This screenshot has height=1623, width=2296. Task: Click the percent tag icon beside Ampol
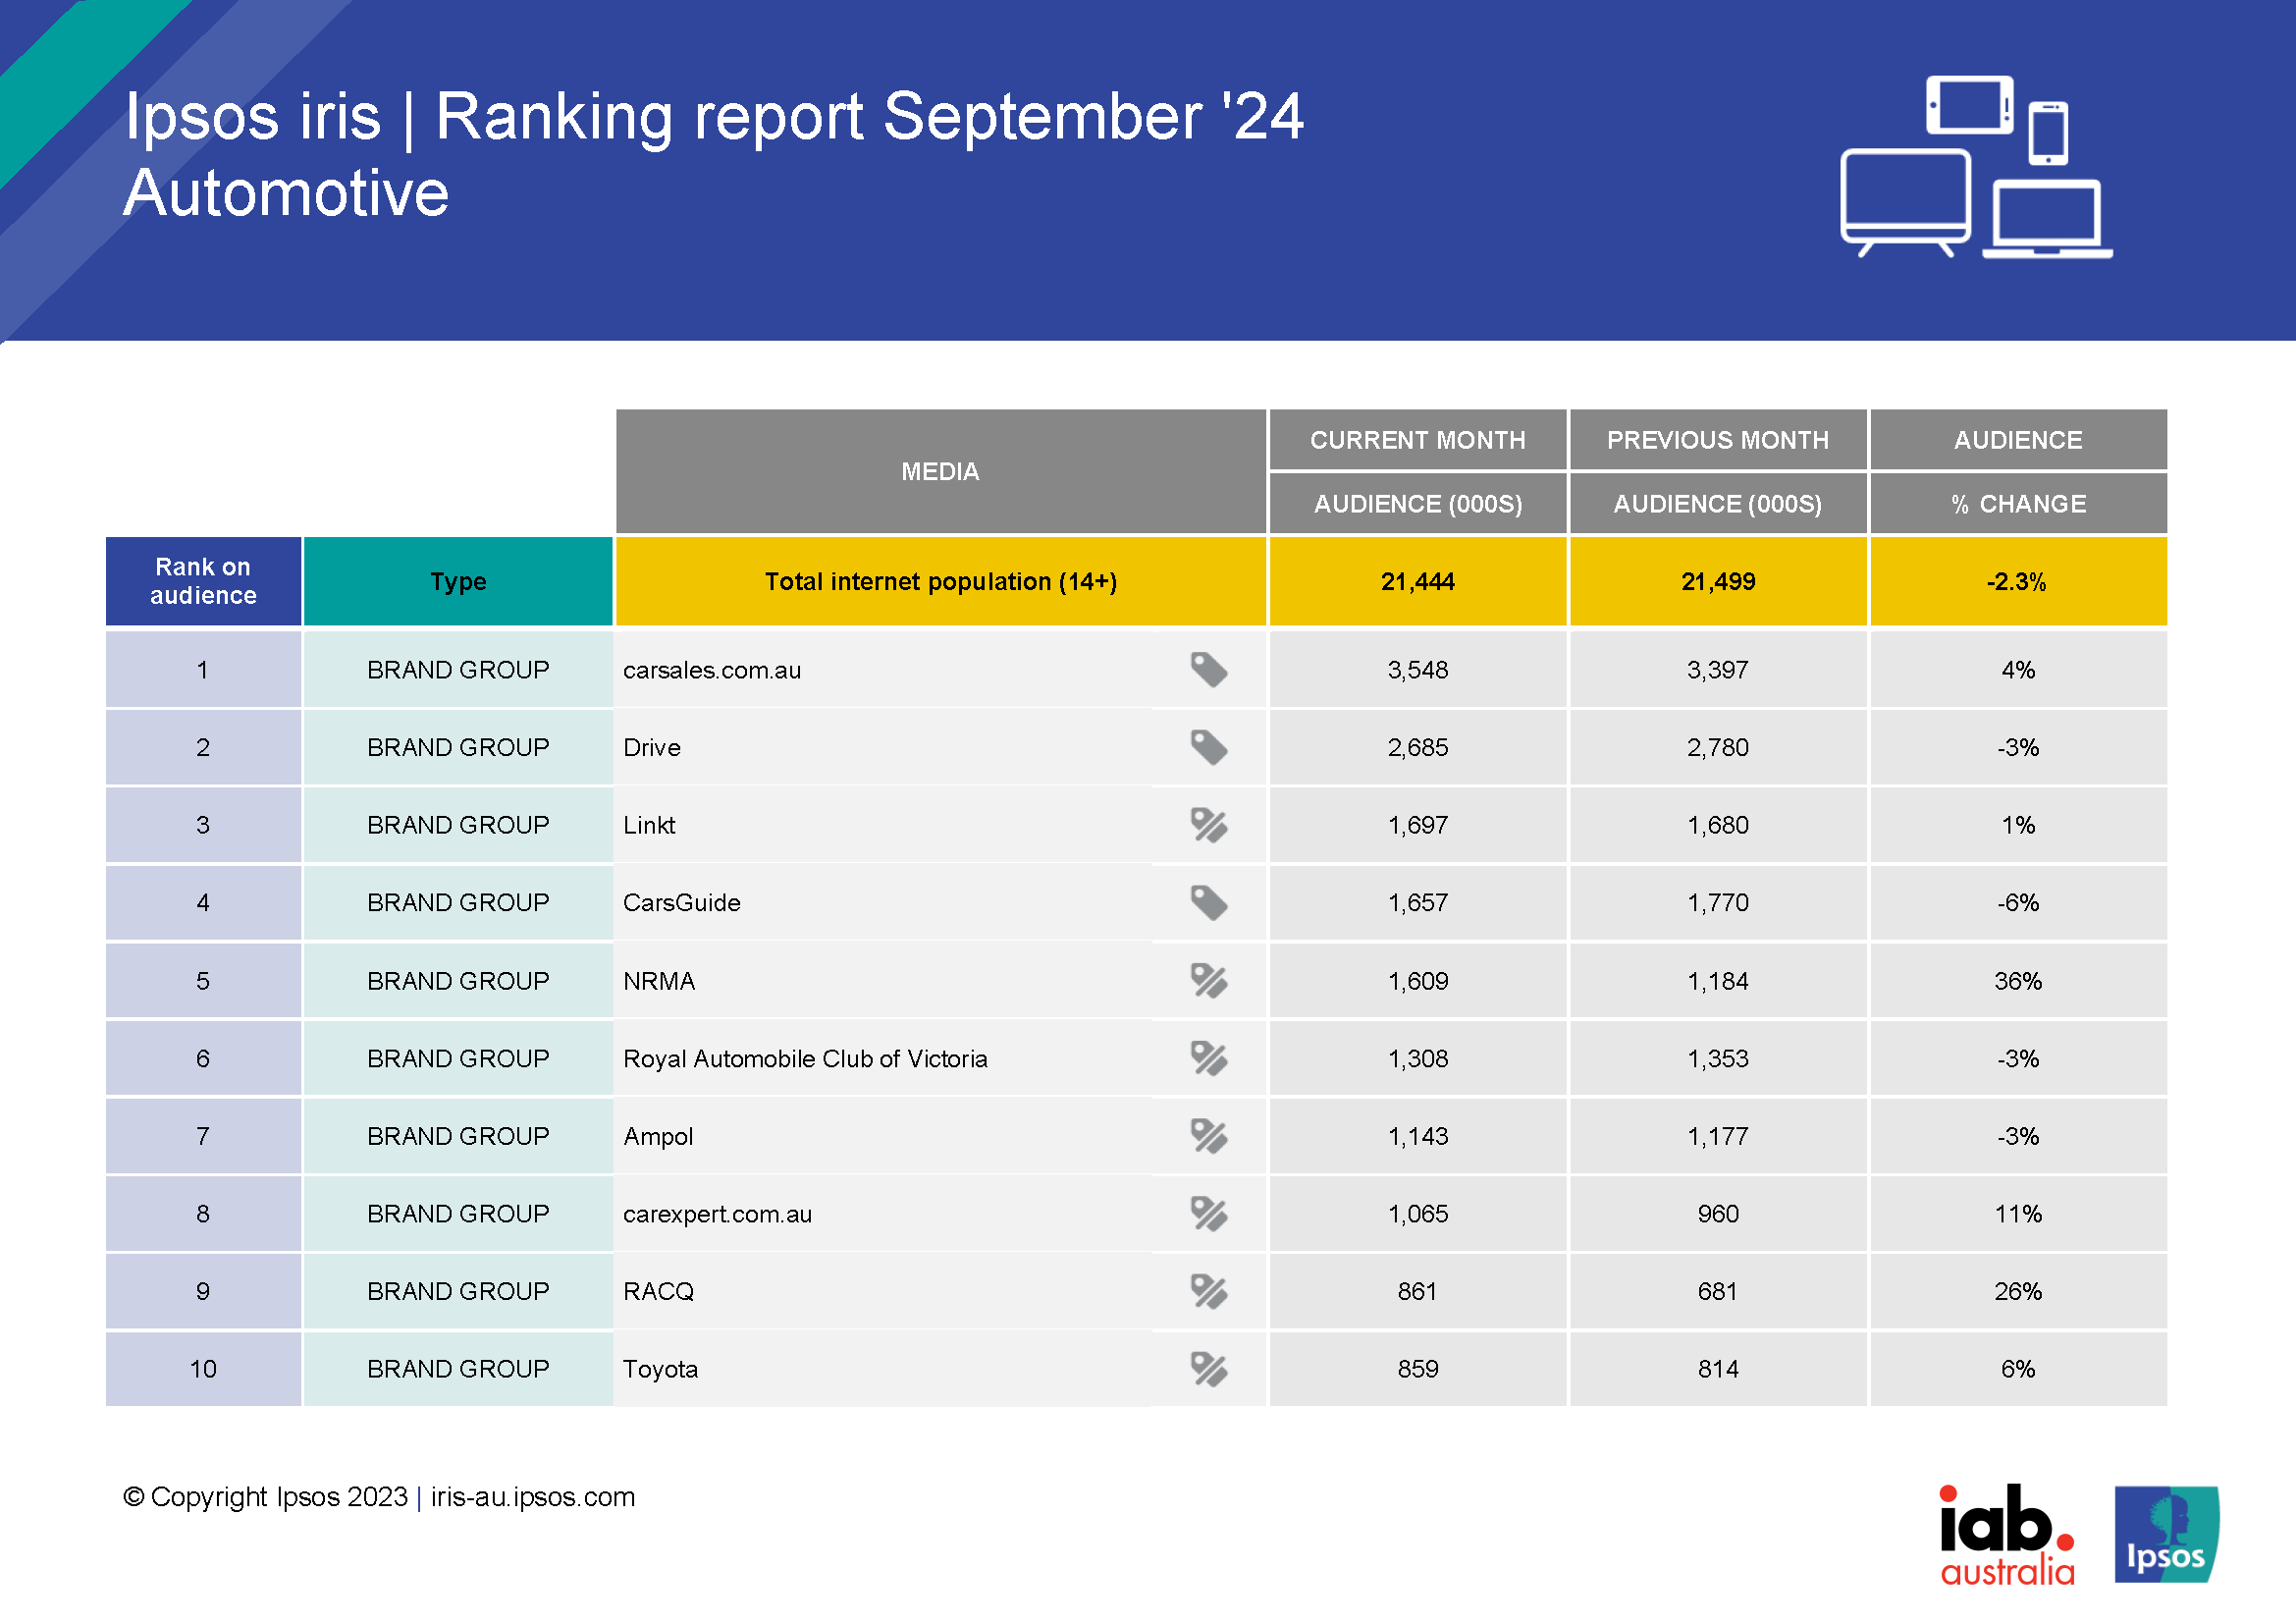pyautogui.click(x=1208, y=1136)
